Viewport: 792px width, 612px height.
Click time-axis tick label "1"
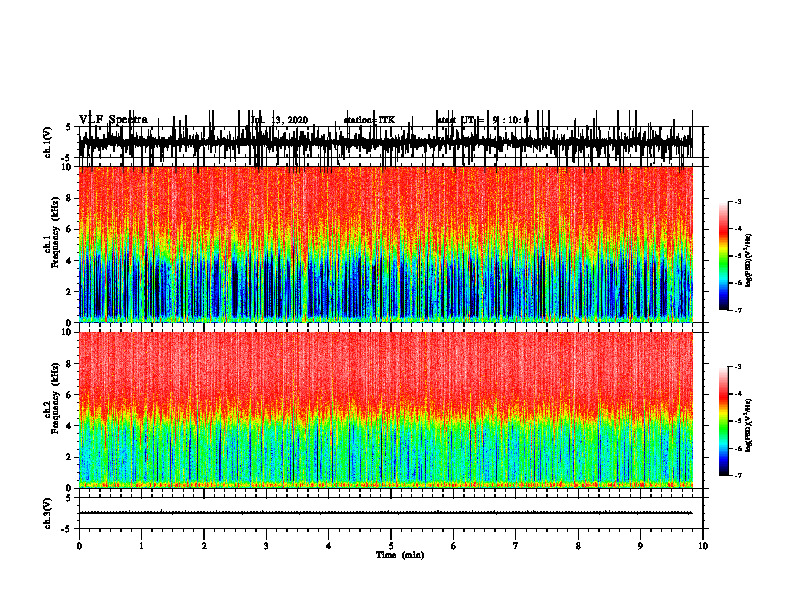(141, 546)
